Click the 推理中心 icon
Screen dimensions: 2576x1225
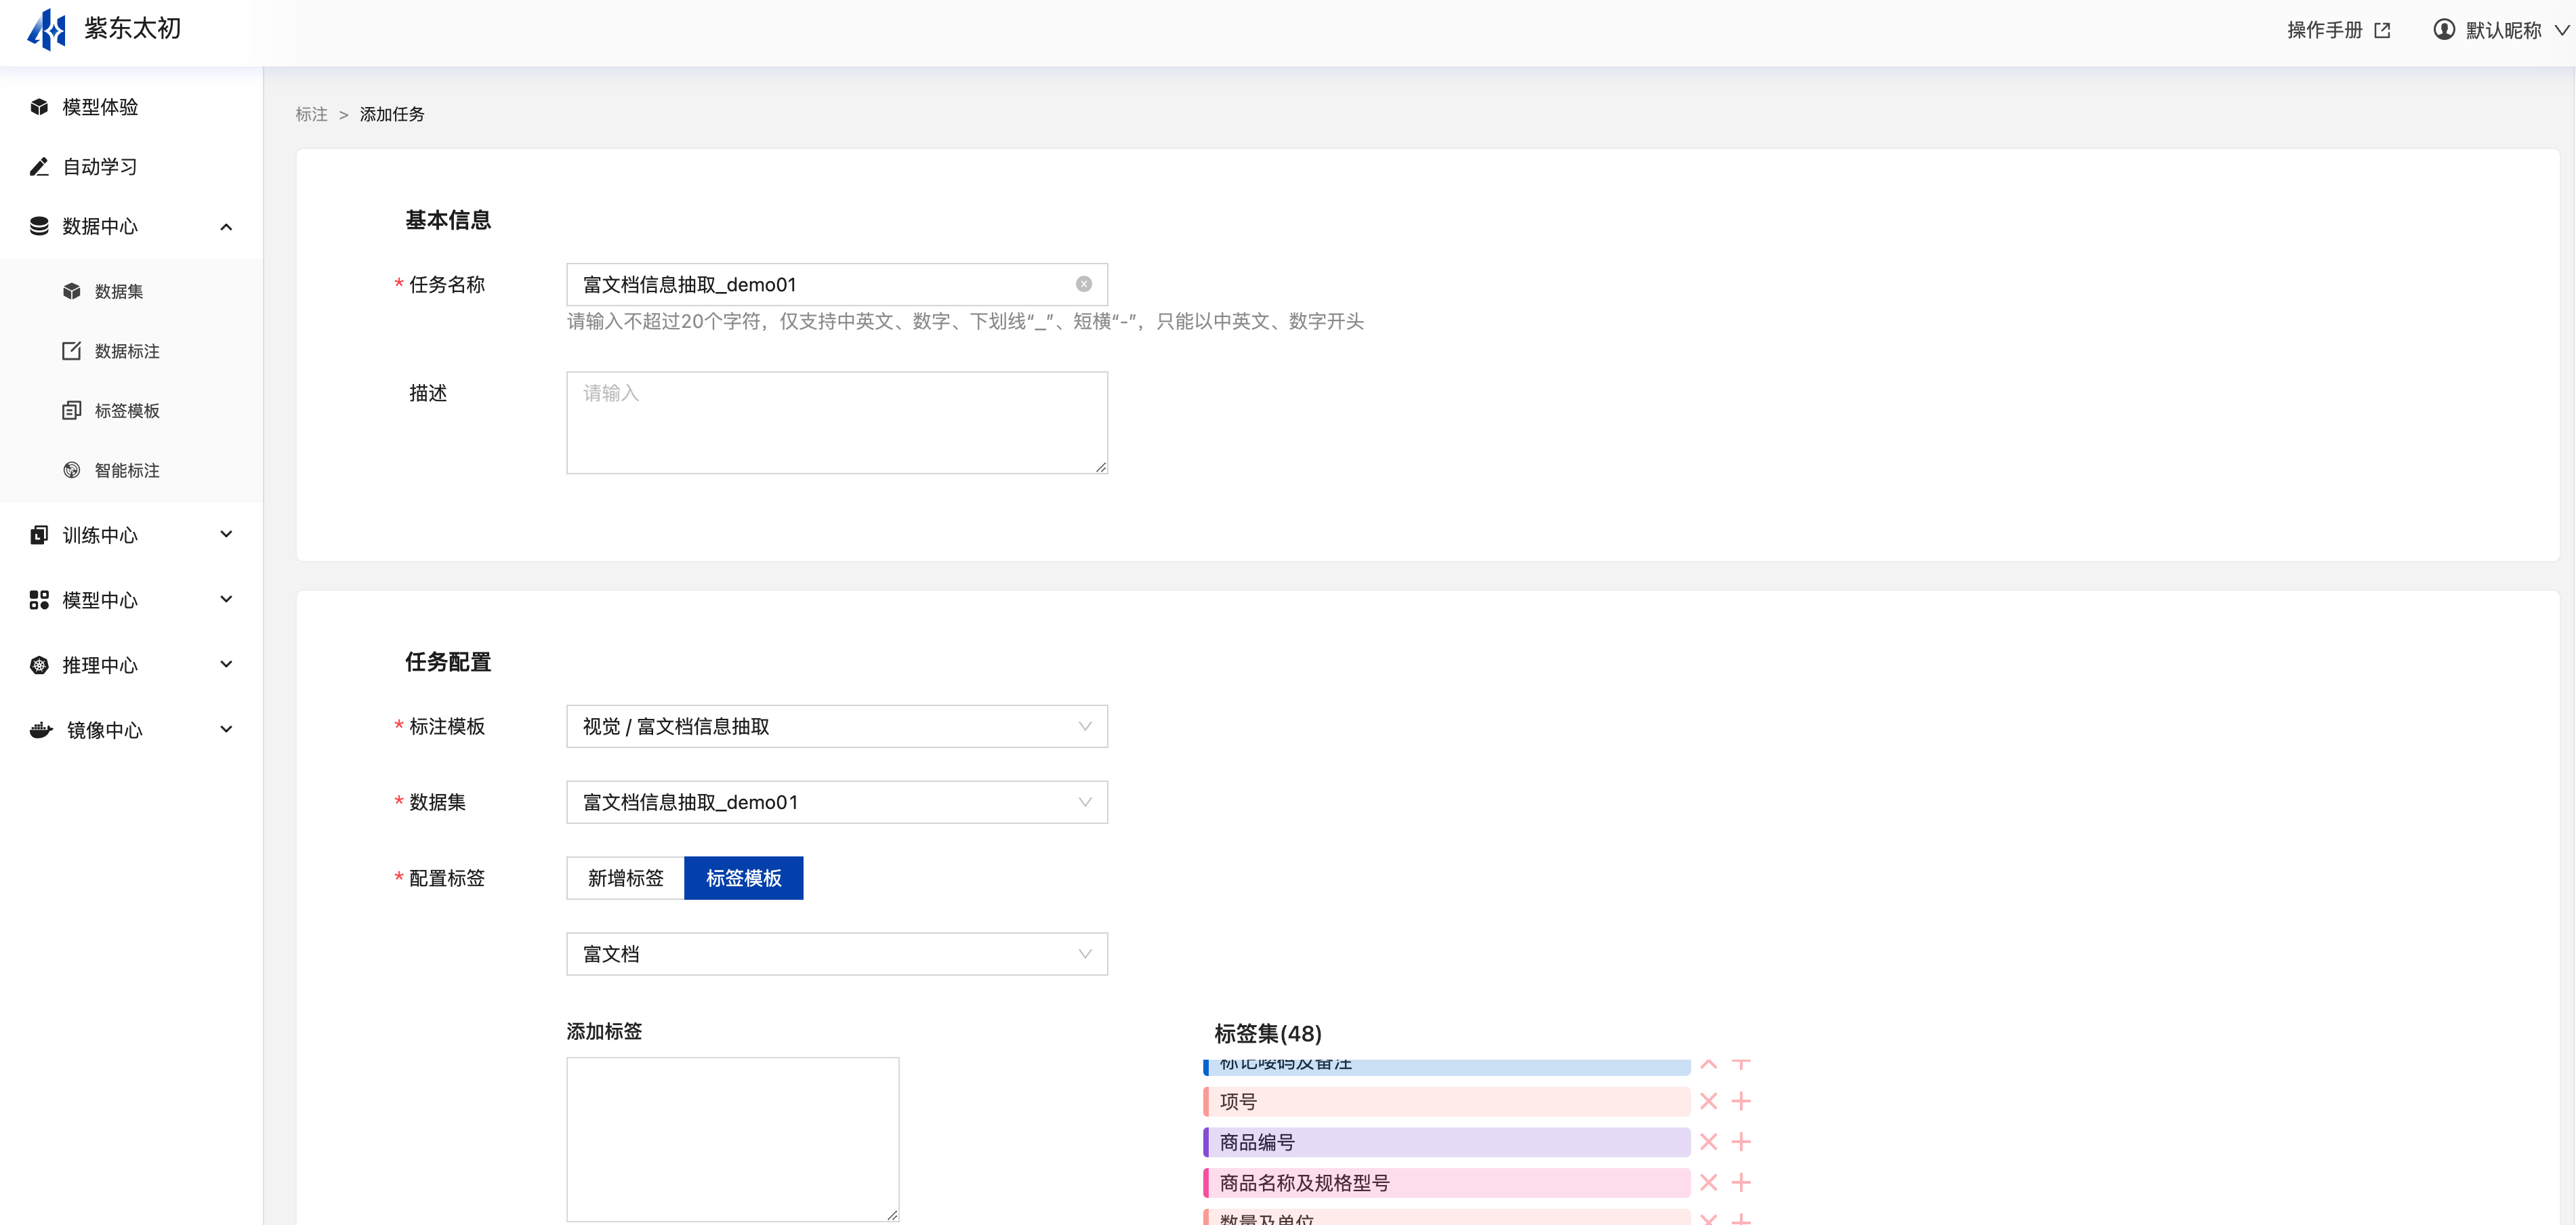39,665
